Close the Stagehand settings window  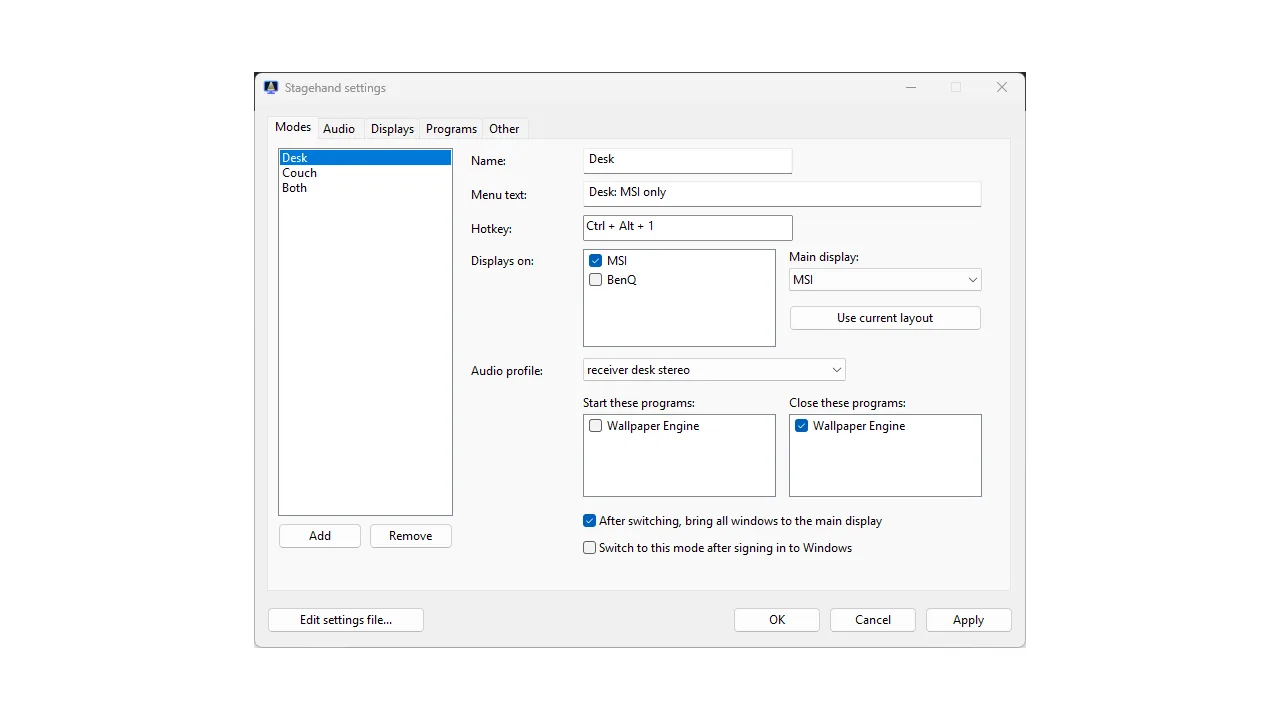point(1002,88)
